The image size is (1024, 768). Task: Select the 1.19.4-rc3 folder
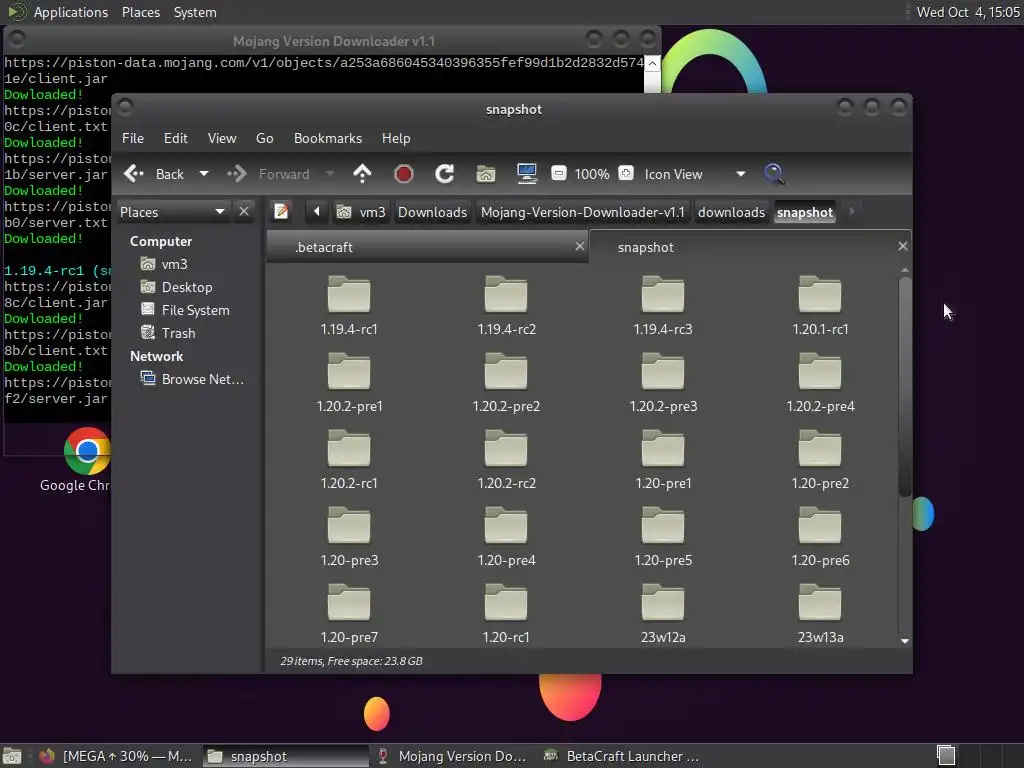(663, 306)
